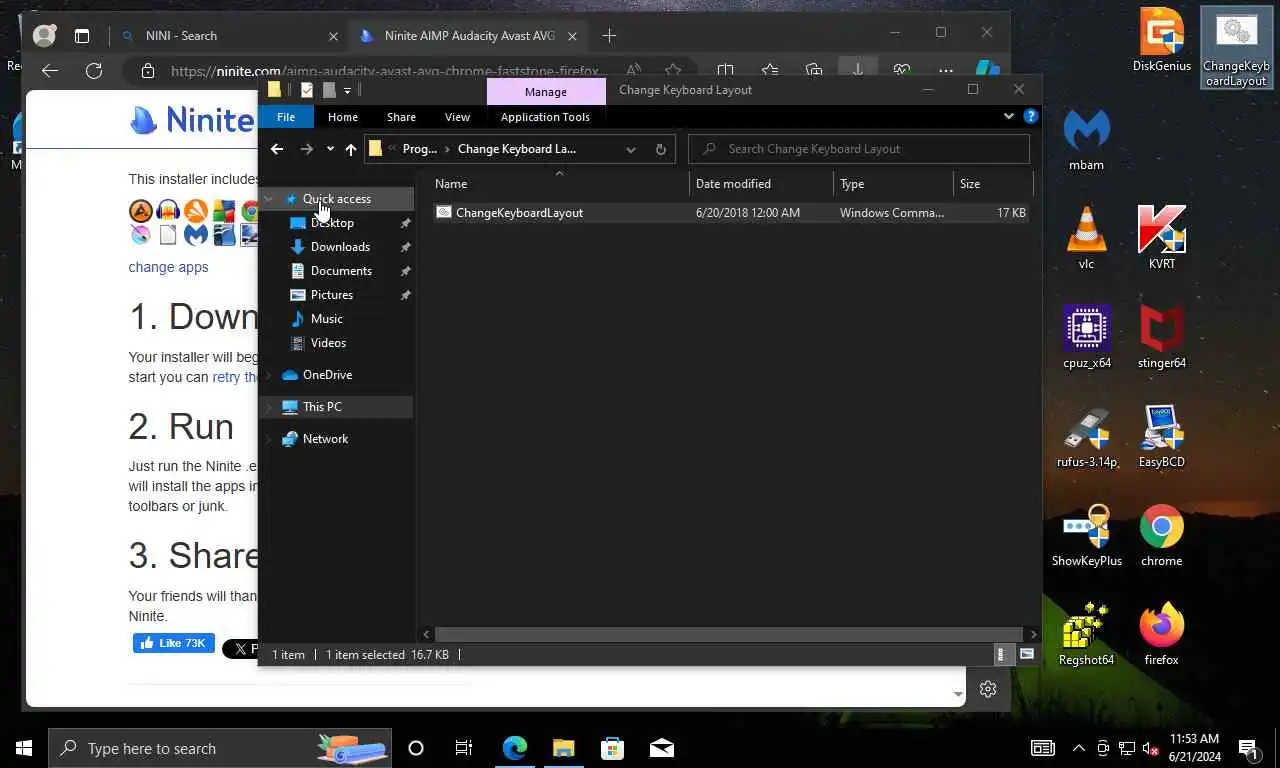Refresh the Explorer address bar location
This screenshot has width=1280, height=768.
click(660, 149)
